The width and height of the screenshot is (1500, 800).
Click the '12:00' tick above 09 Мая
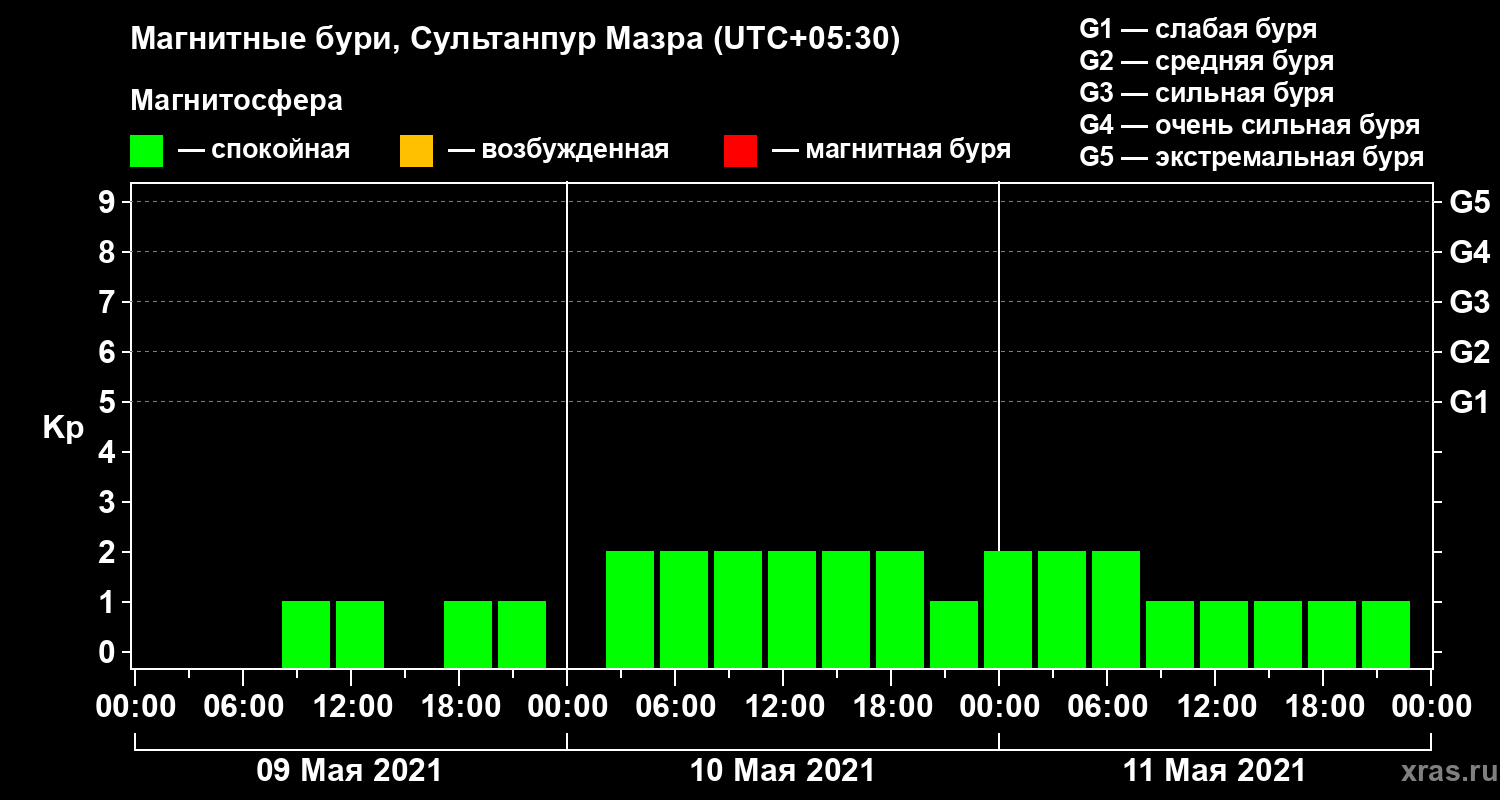(x=351, y=706)
